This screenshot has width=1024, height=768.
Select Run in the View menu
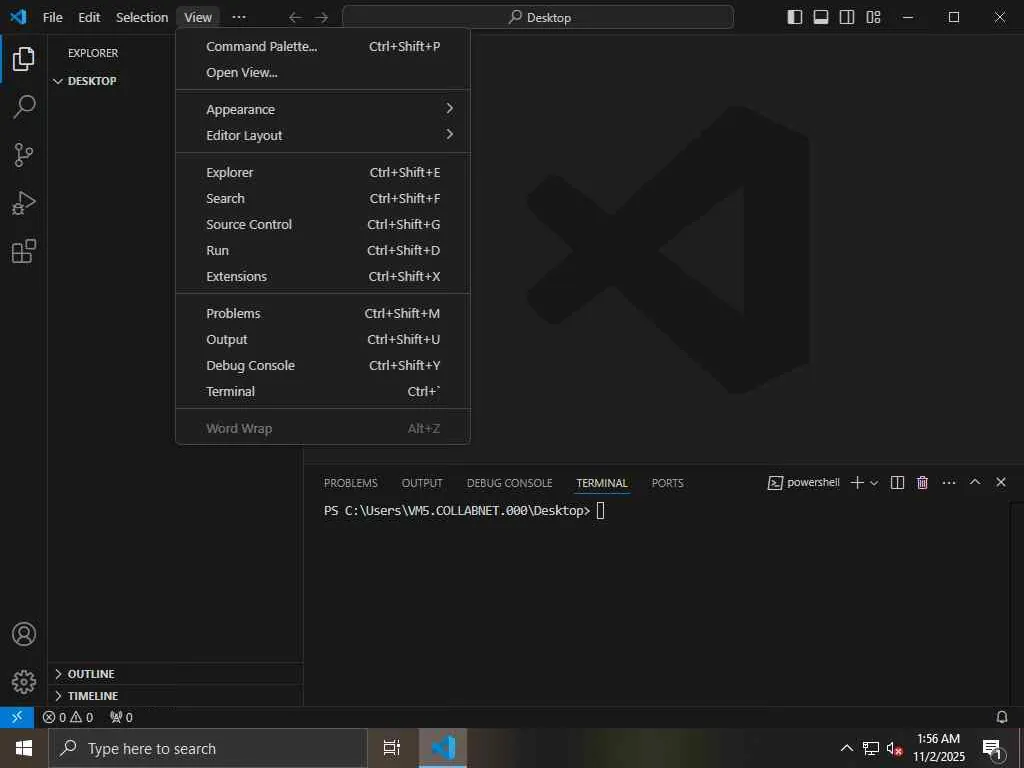[x=323, y=251]
